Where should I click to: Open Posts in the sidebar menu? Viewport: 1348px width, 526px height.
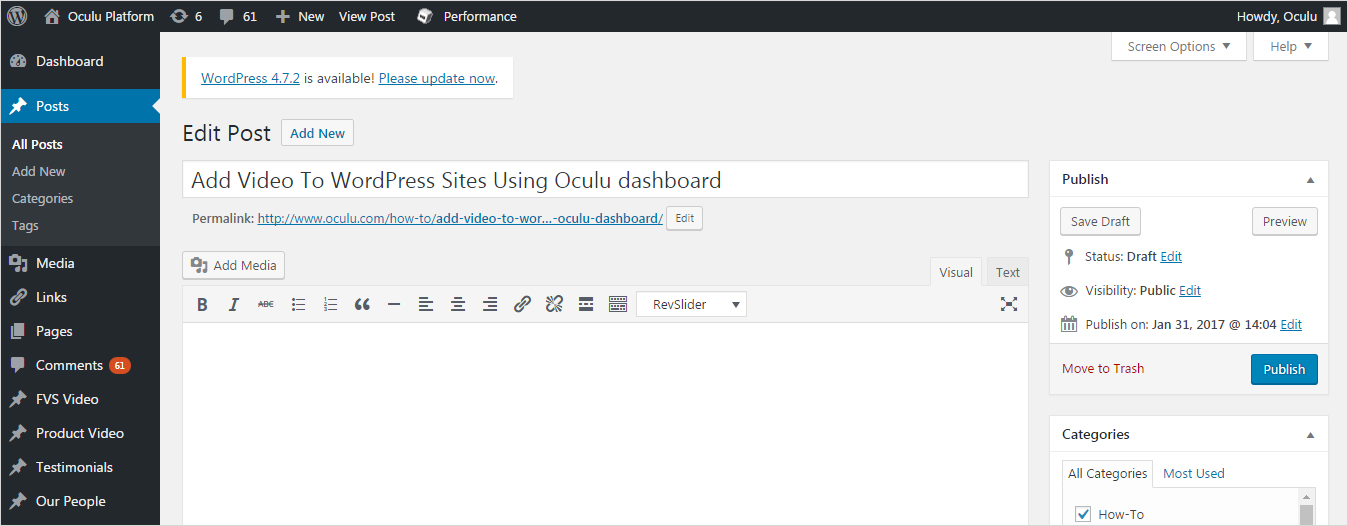click(80, 106)
